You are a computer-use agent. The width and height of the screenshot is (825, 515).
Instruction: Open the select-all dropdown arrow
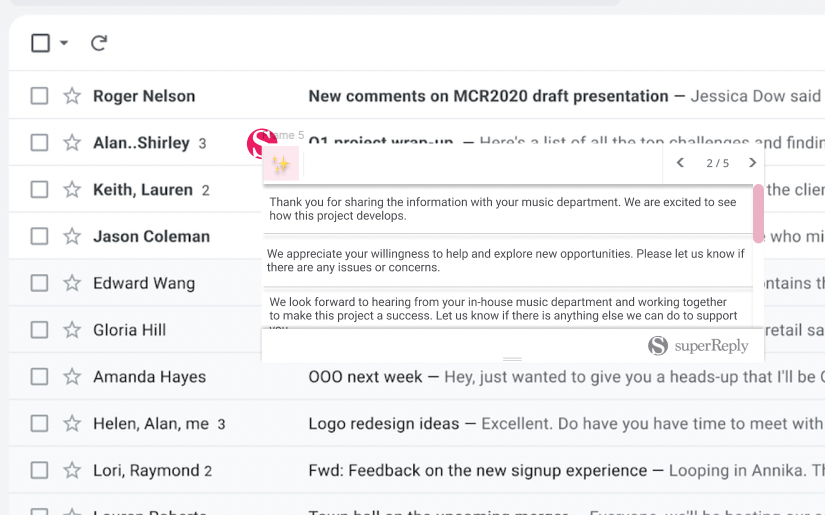tap(64, 43)
